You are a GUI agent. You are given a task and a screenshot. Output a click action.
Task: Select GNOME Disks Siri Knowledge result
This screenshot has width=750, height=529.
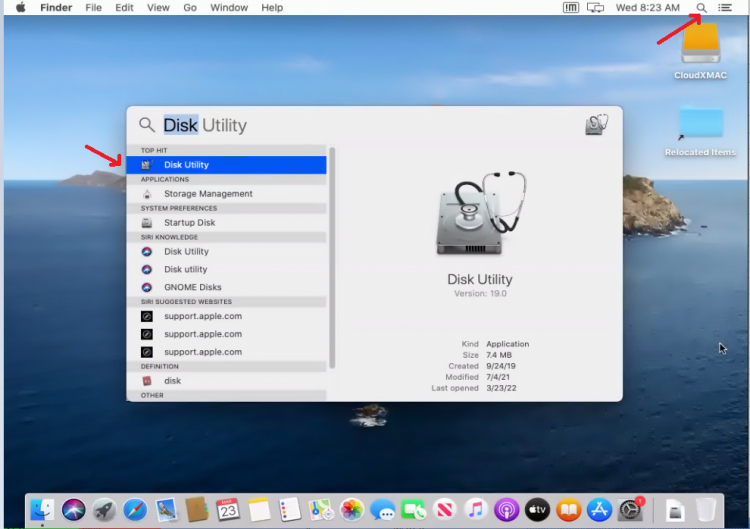226,287
